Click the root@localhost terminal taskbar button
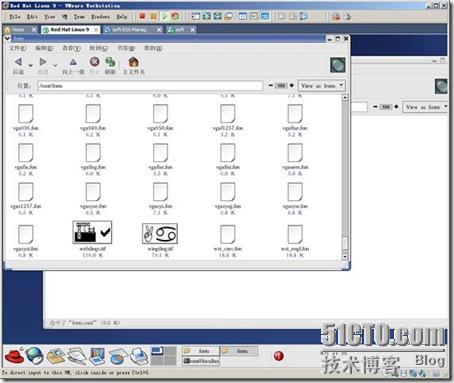The image size is (454, 383). [x=201, y=361]
